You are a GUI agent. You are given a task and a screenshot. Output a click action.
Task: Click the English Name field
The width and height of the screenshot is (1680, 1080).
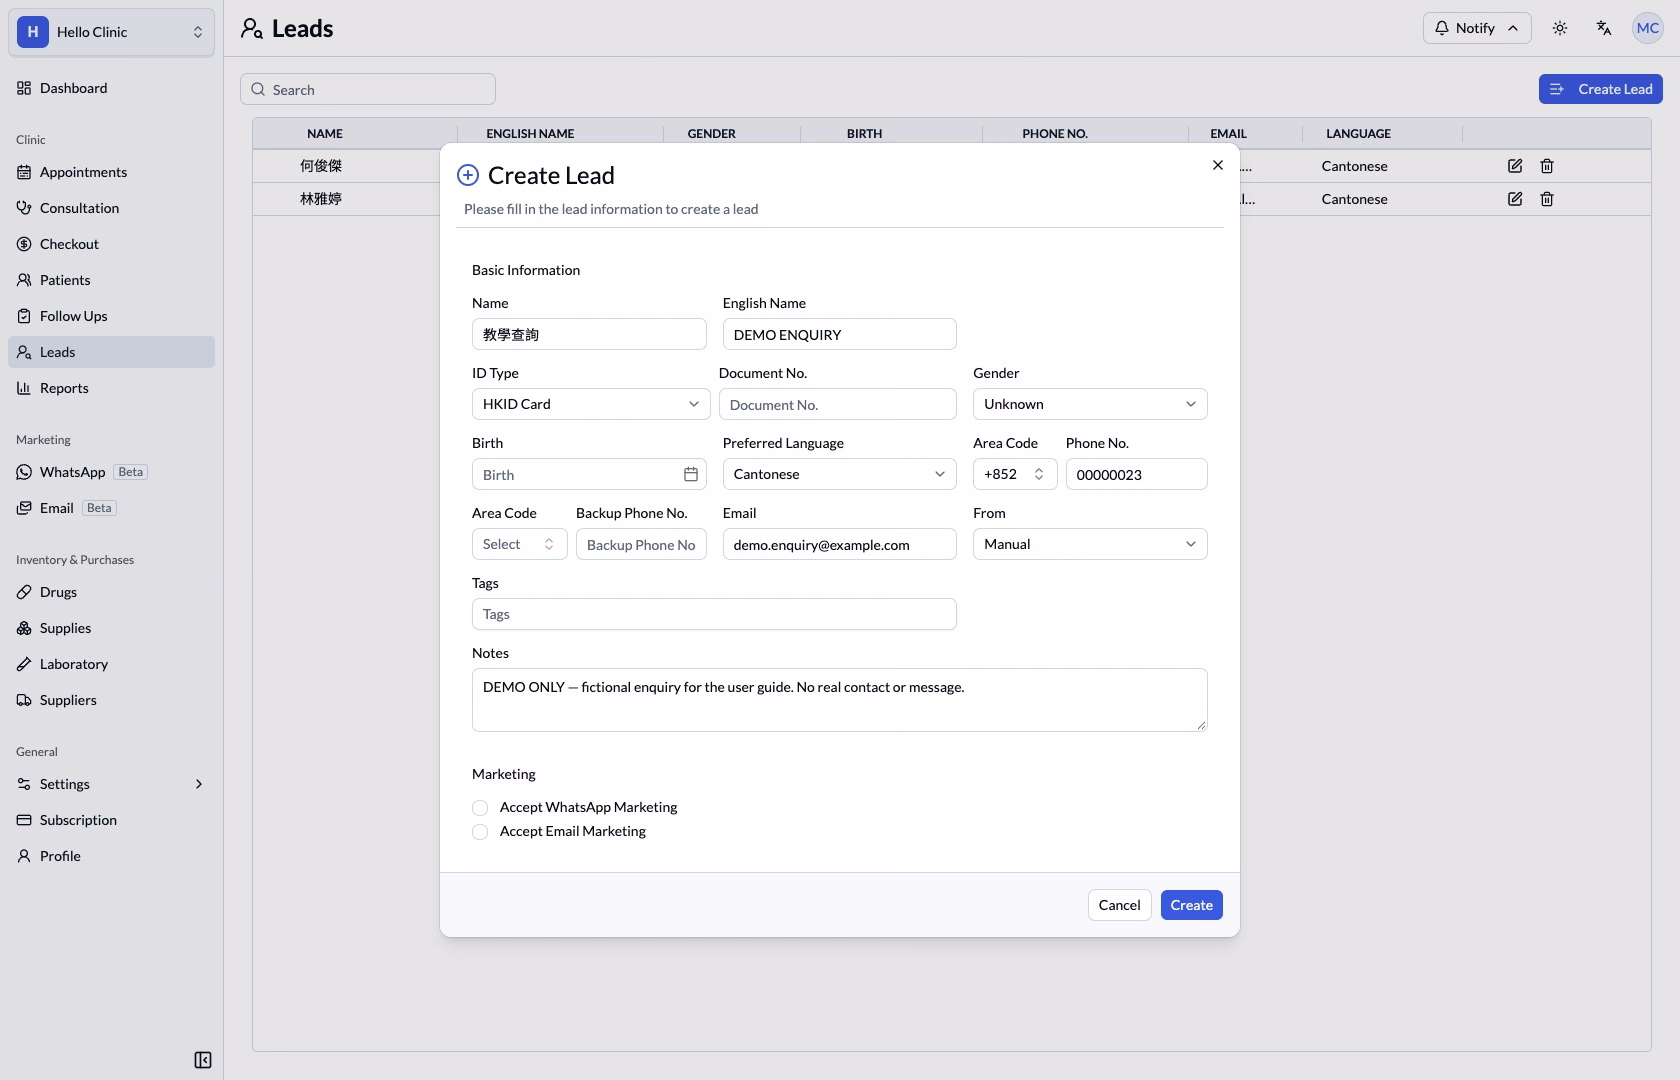click(x=840, y=334)
